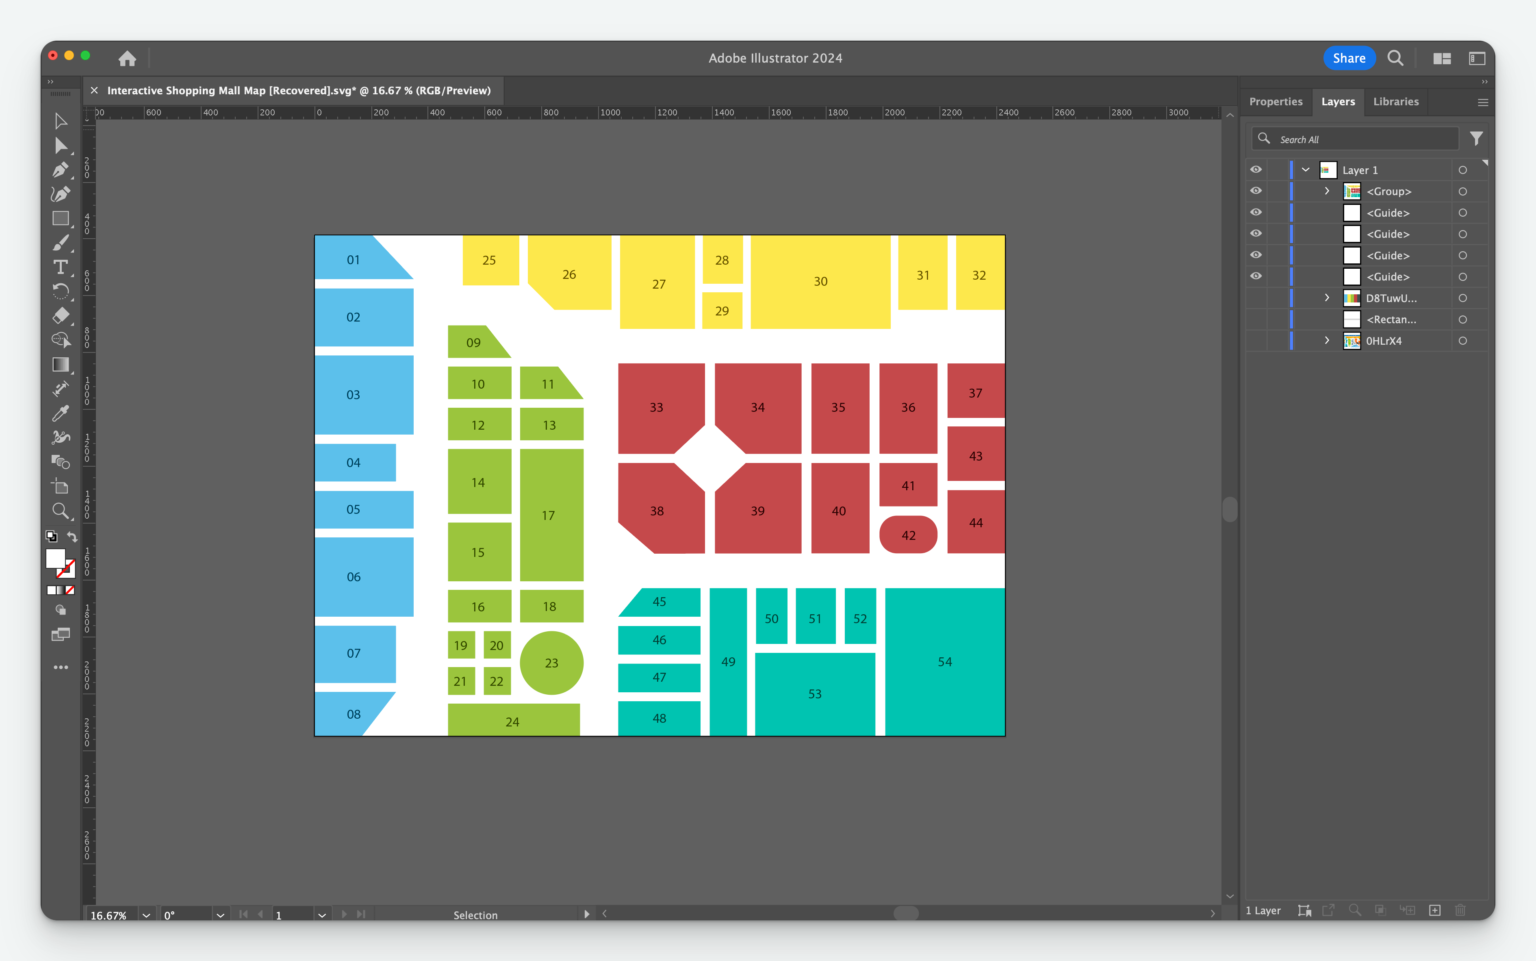The image size is (1536, 961).
Task: Select the Selection tool
Action: click(x=60, y=121)
